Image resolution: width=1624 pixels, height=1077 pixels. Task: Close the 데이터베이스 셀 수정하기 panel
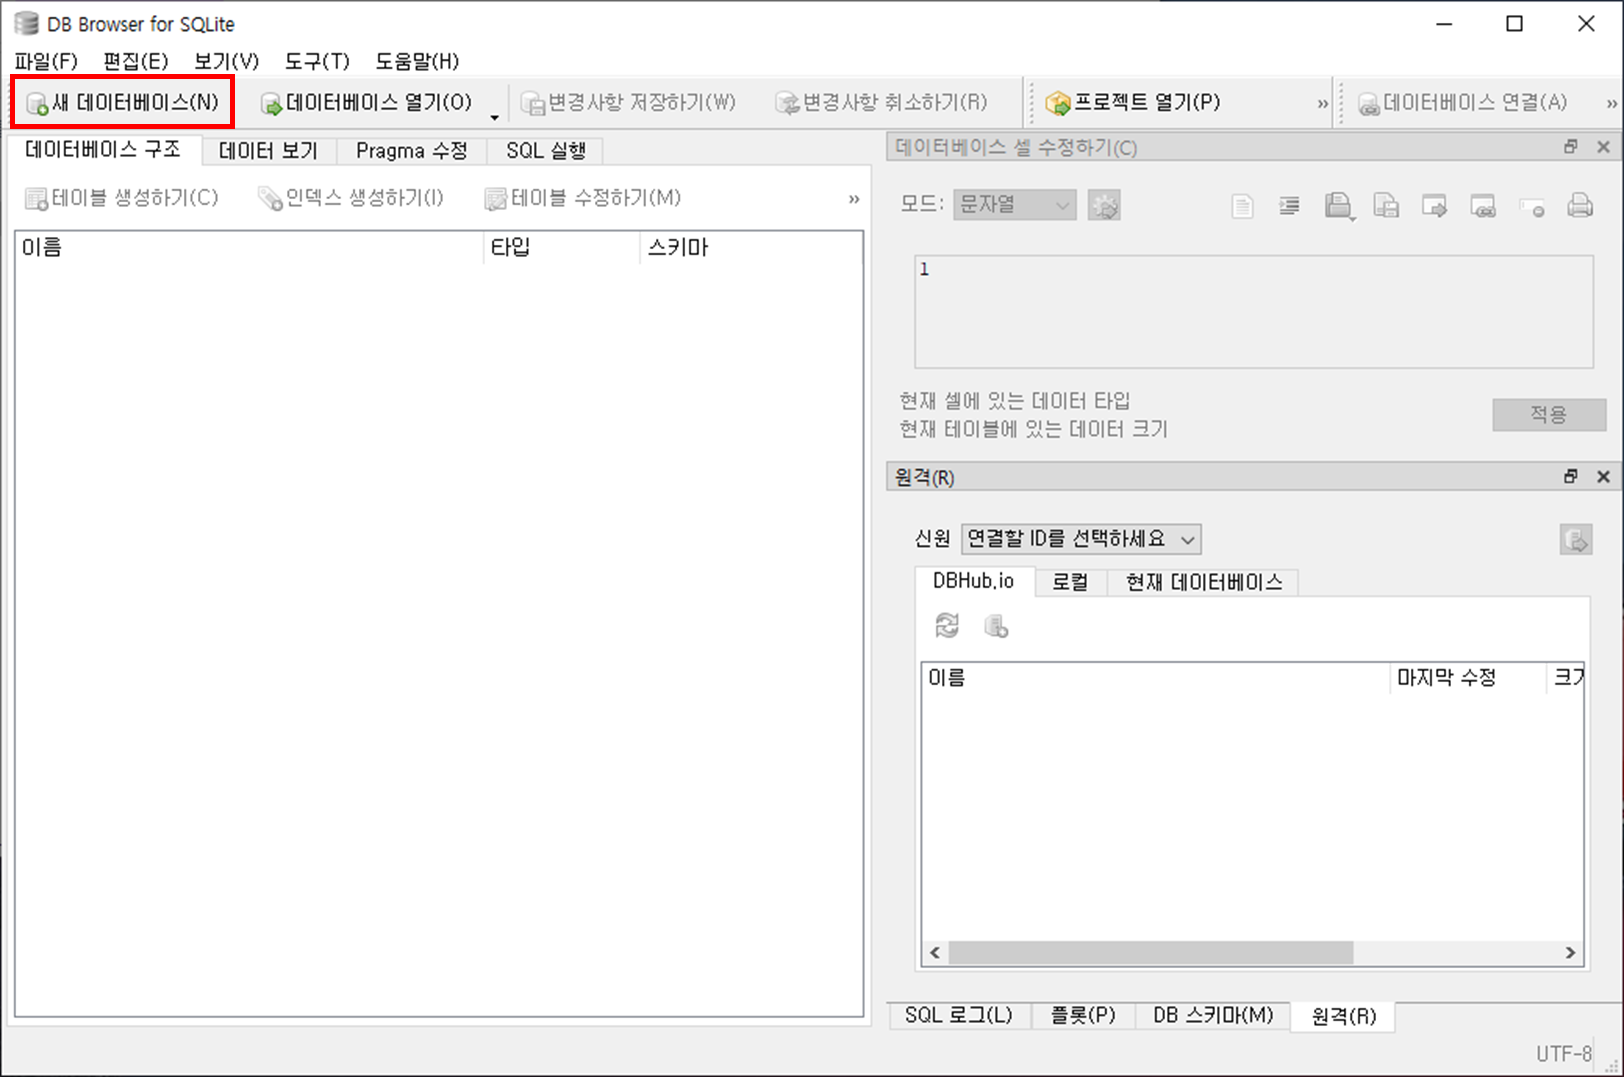(1603, 147)
